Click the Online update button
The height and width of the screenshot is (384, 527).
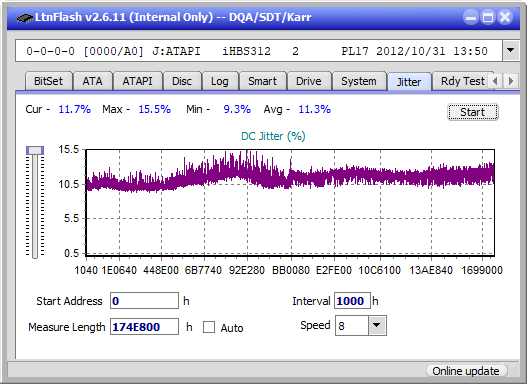(x=466, y=371)
